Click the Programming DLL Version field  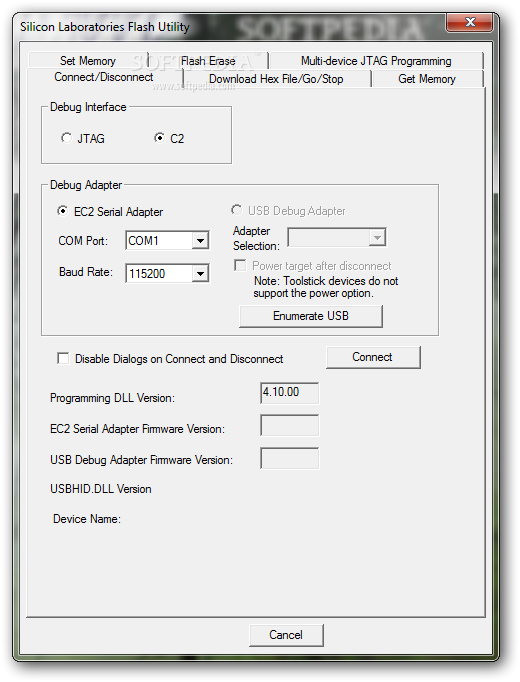(290, 393)
